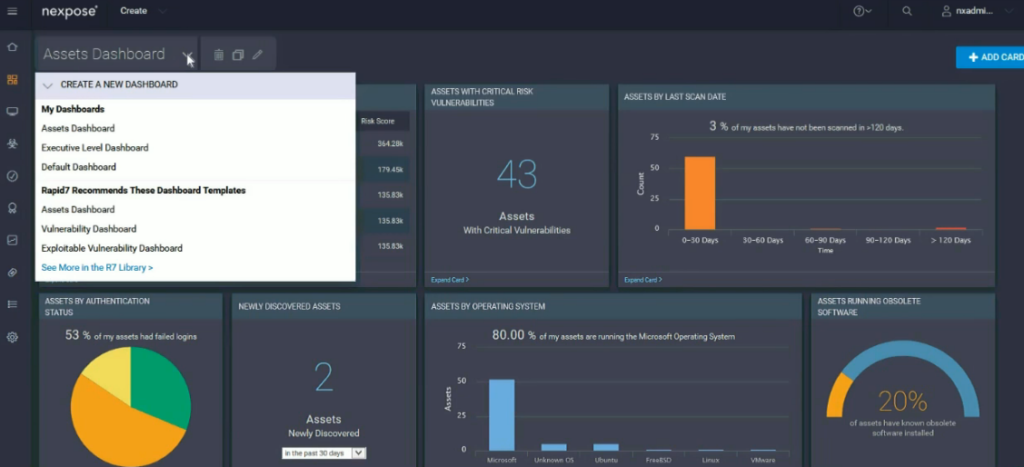The height and width of the screenshot is (467, 1024).
Task: Collapse the Assets Dashboard title dropdown
Action: pos(187,55)
